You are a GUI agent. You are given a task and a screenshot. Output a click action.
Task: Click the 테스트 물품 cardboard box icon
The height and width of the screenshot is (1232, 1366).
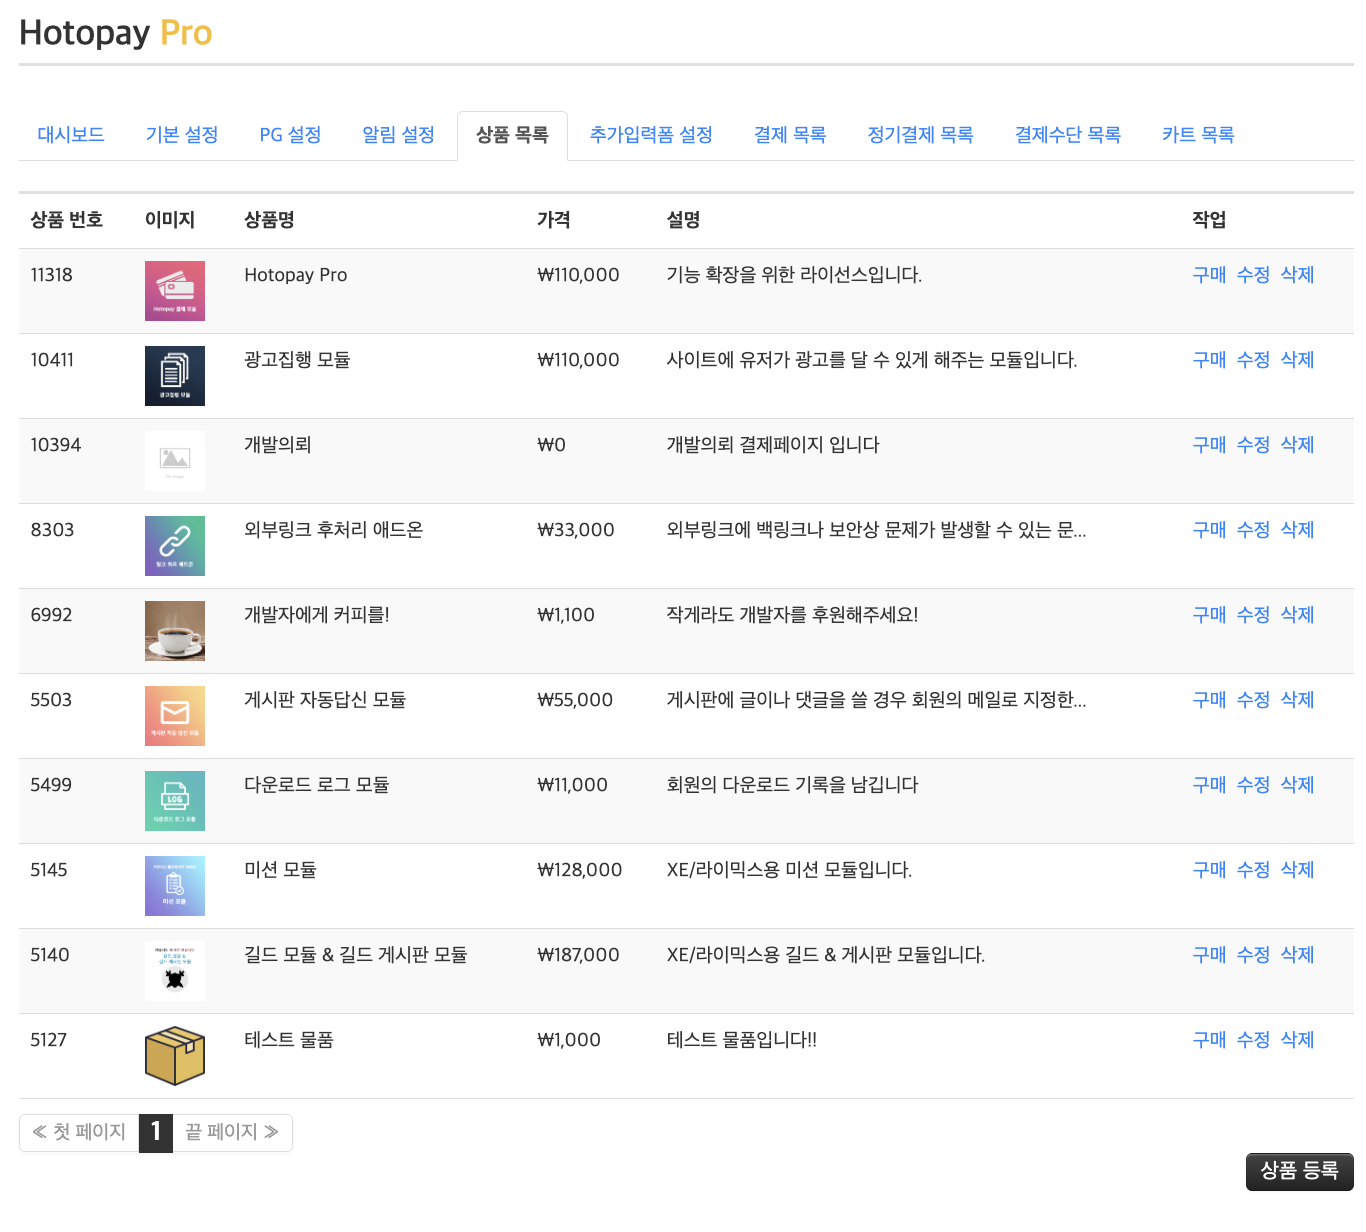(175, 1056)
